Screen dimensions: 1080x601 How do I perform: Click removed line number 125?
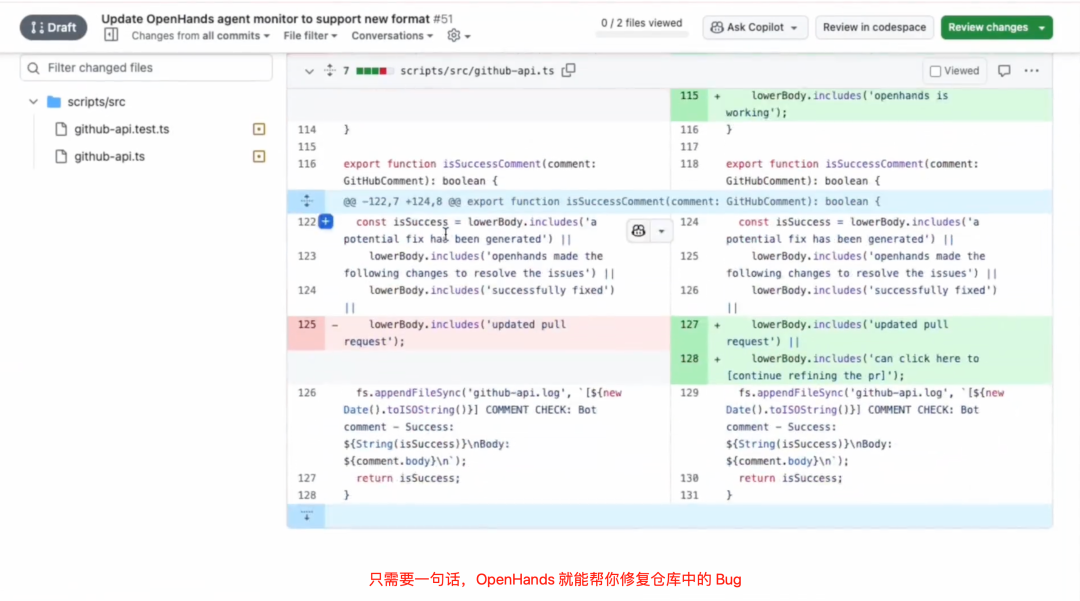(307, 324)
